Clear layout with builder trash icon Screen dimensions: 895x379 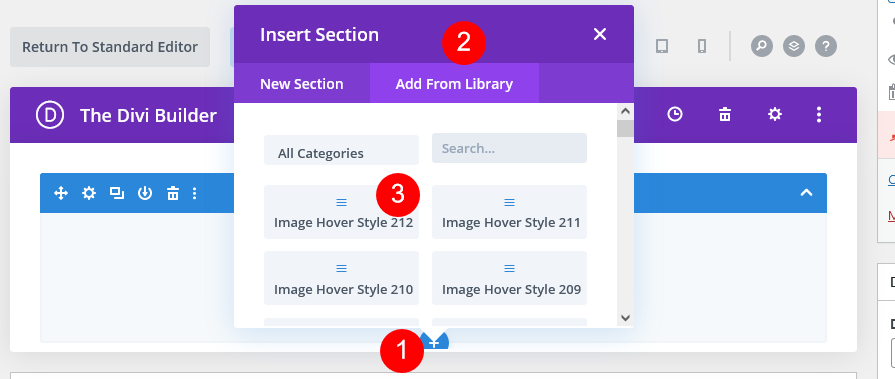coord(725,115)
